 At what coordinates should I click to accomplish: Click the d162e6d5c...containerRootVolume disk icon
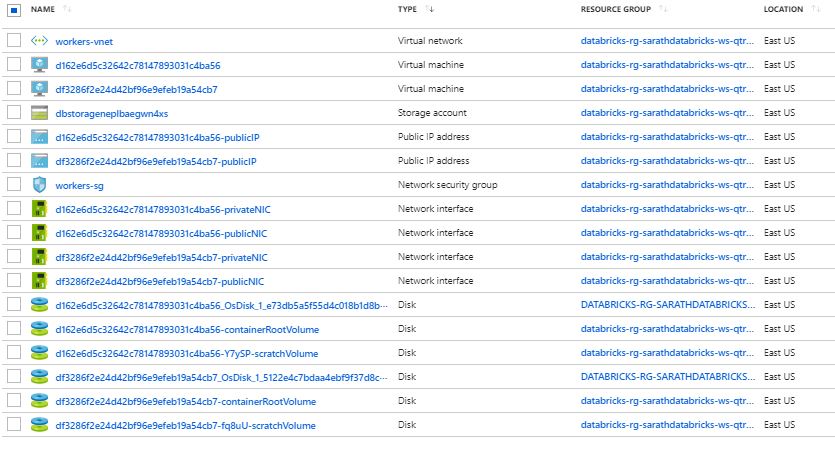pos(40,329)
